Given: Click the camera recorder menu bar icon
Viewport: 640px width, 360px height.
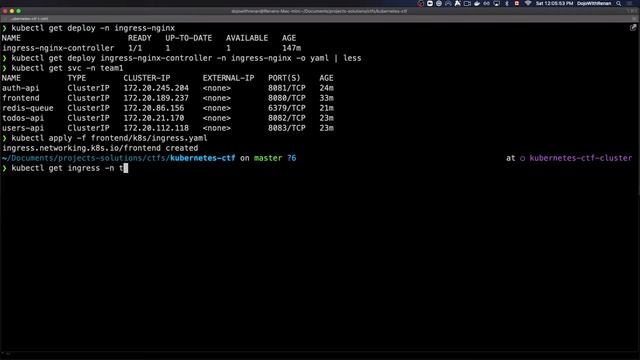Looking at the screenshot, I should click(467, 3).
